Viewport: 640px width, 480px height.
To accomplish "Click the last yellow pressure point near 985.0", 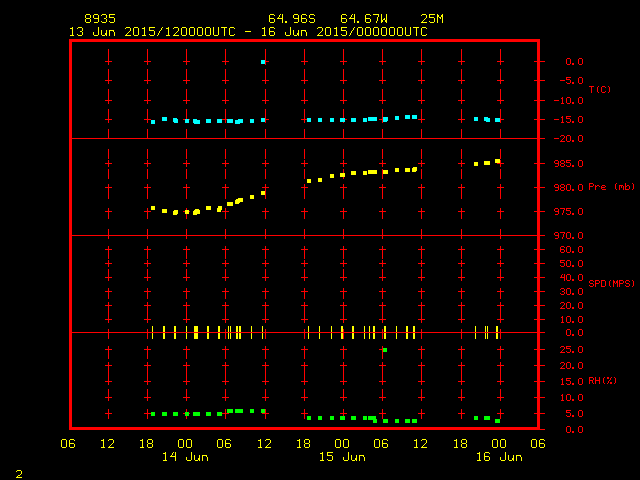I will tap(498, 162).
